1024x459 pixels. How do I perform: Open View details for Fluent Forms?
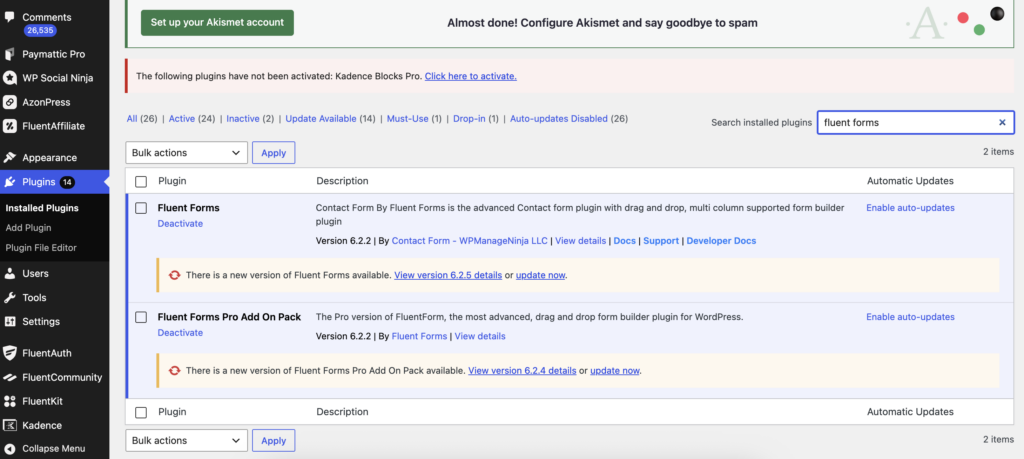(581, 240)
